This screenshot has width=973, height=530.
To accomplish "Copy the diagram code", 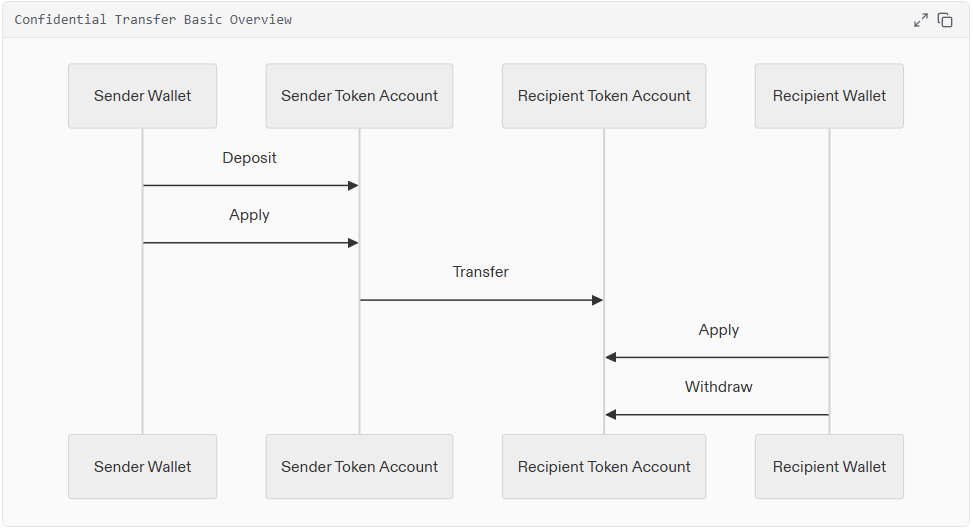I will 945,20.
